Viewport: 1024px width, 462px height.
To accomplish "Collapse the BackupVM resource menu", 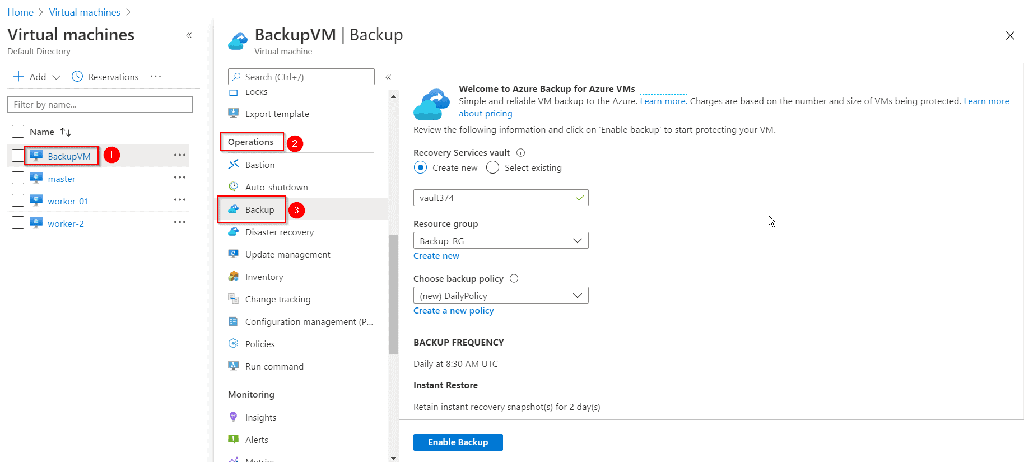I will [388, 77].
